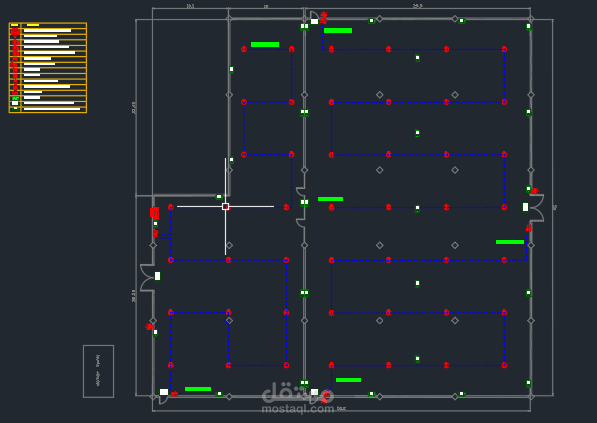This screenshot has height=423, width=597.
Task: Select white panel beside right double door
Action: pyautogui.click(x=525, y=207)
